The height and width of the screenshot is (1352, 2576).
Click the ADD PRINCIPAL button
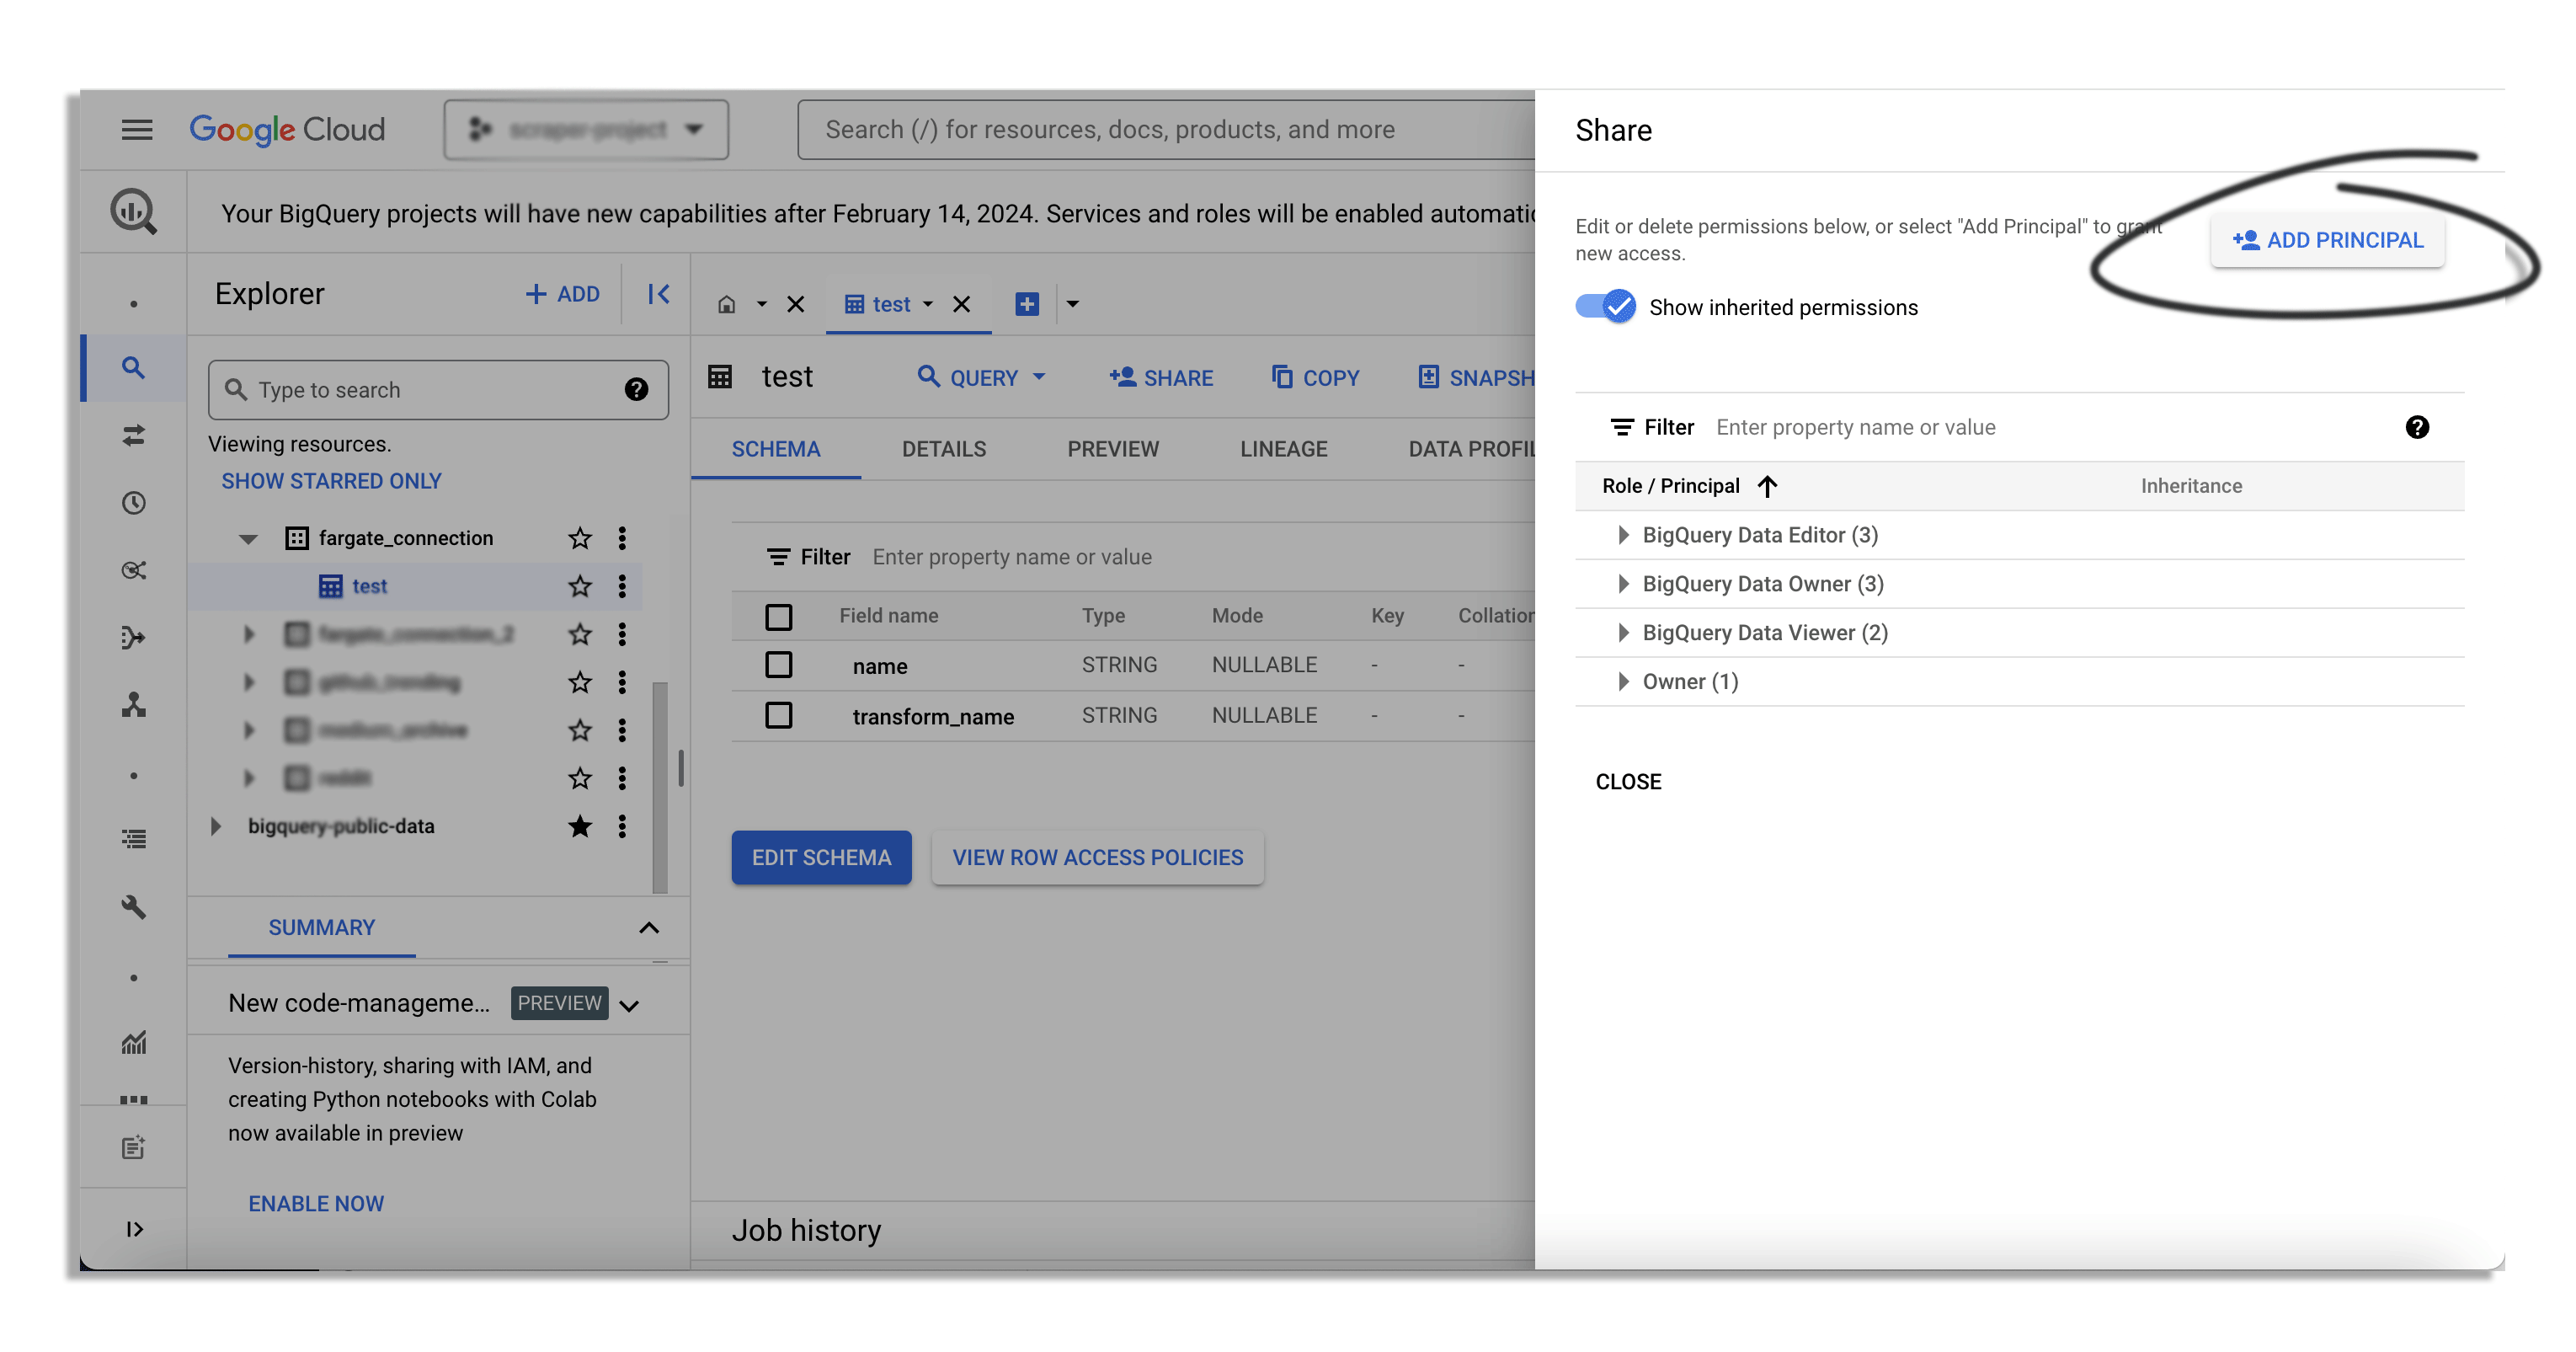2327,240
